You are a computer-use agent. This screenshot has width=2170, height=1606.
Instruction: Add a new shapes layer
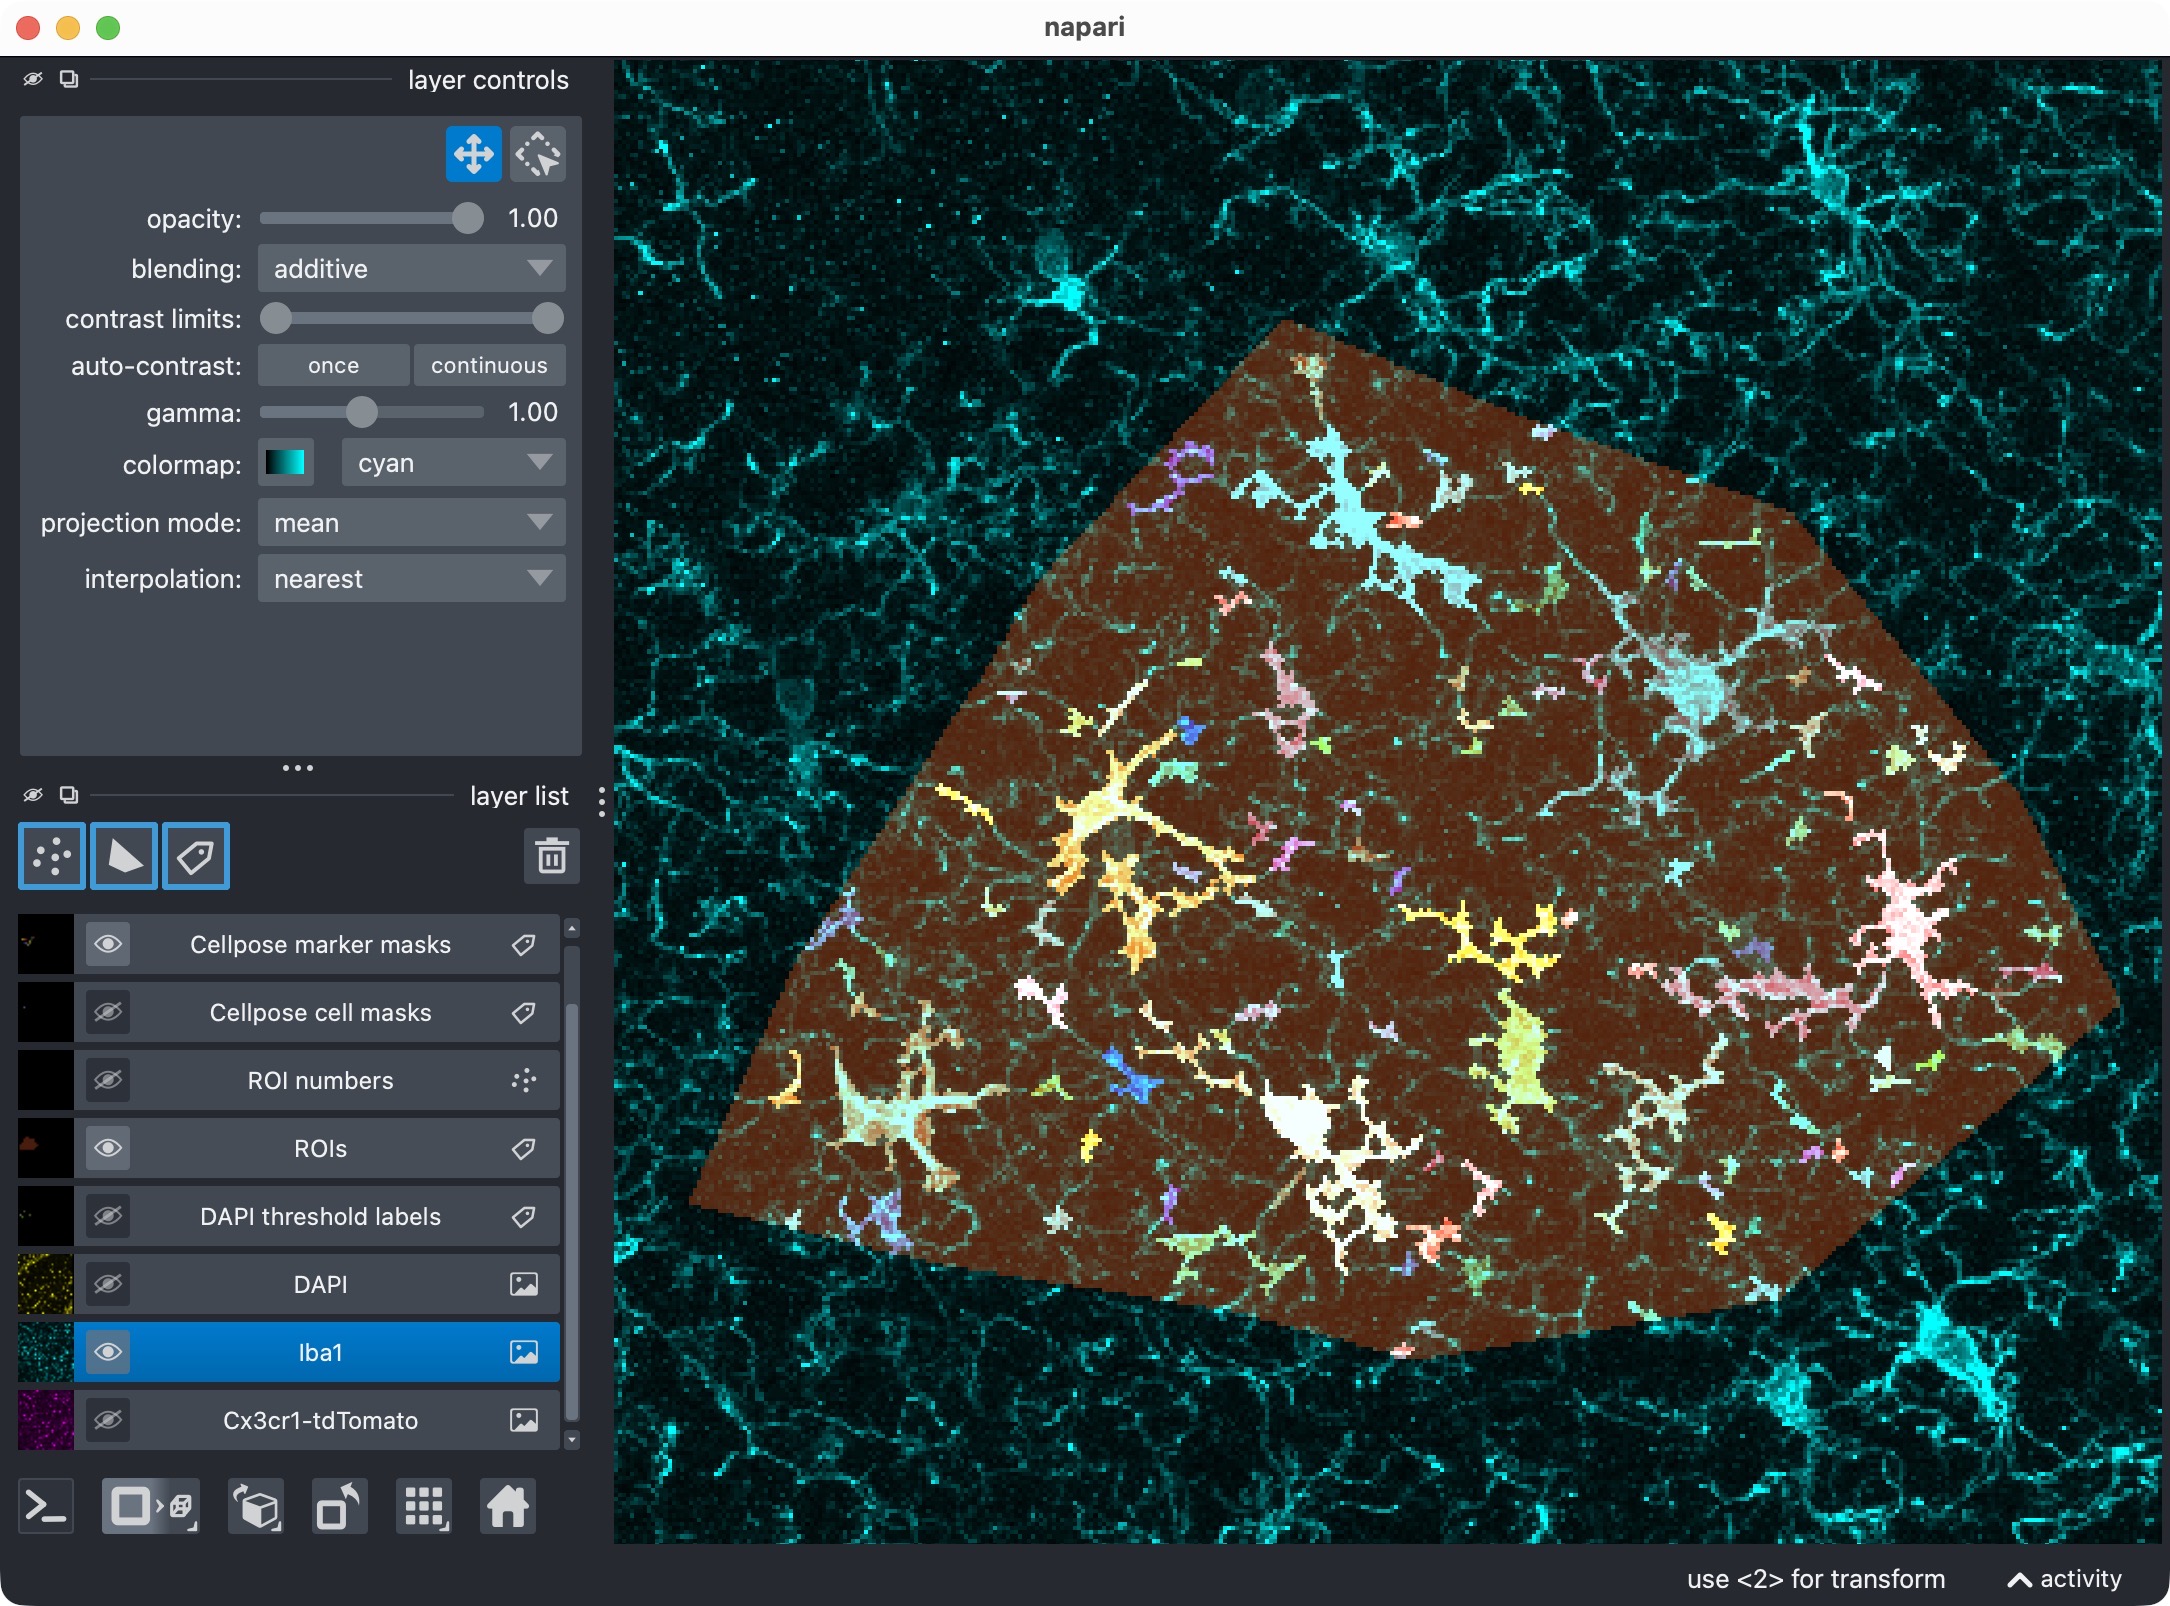tap(124, 856)
